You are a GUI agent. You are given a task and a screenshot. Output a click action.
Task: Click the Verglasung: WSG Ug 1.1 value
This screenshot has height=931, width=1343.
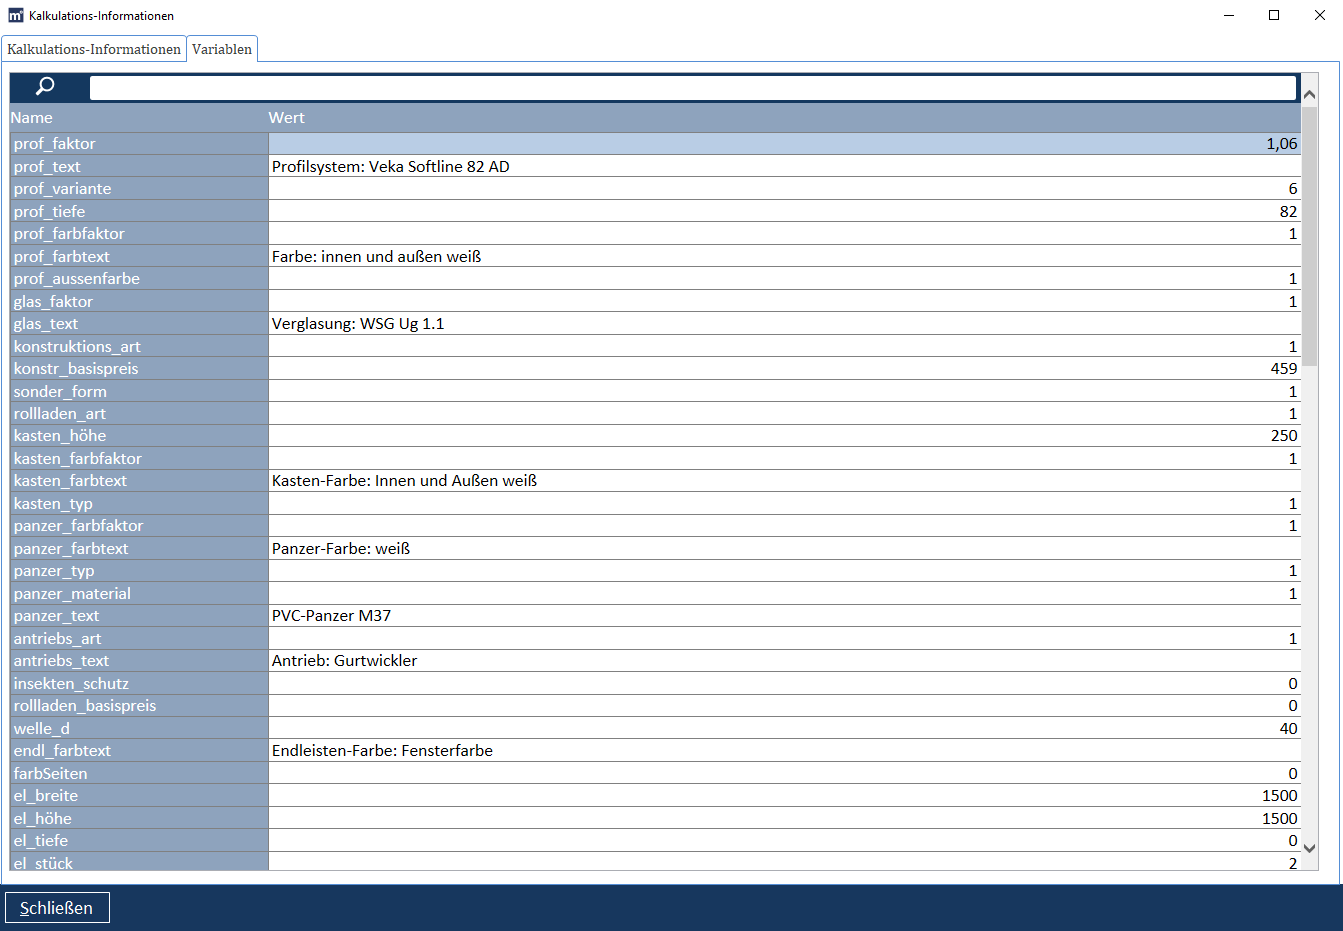tap(358, 324)
